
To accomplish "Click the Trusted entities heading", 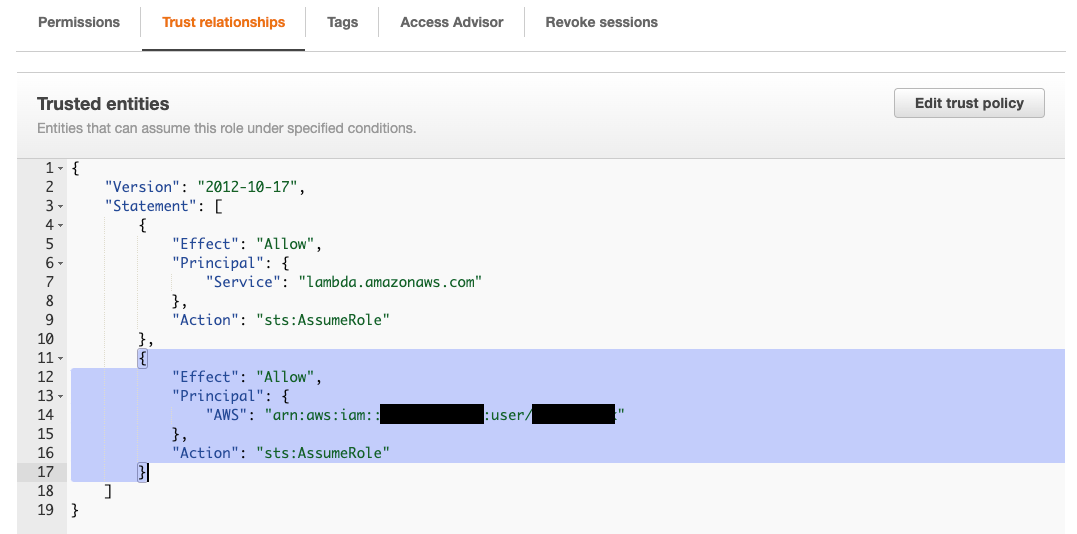I will click(x=103, y=104).
